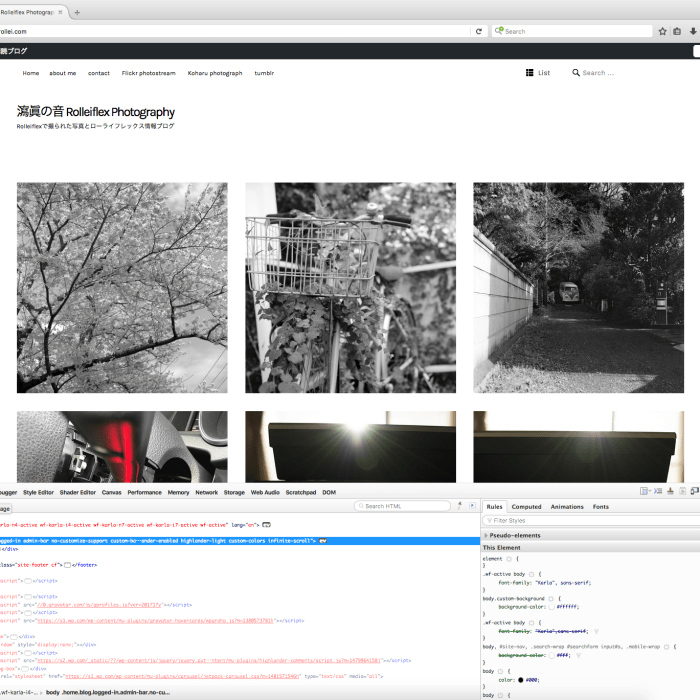
Task: Open the Network devtools tab
Action: [x=207, y=492]
